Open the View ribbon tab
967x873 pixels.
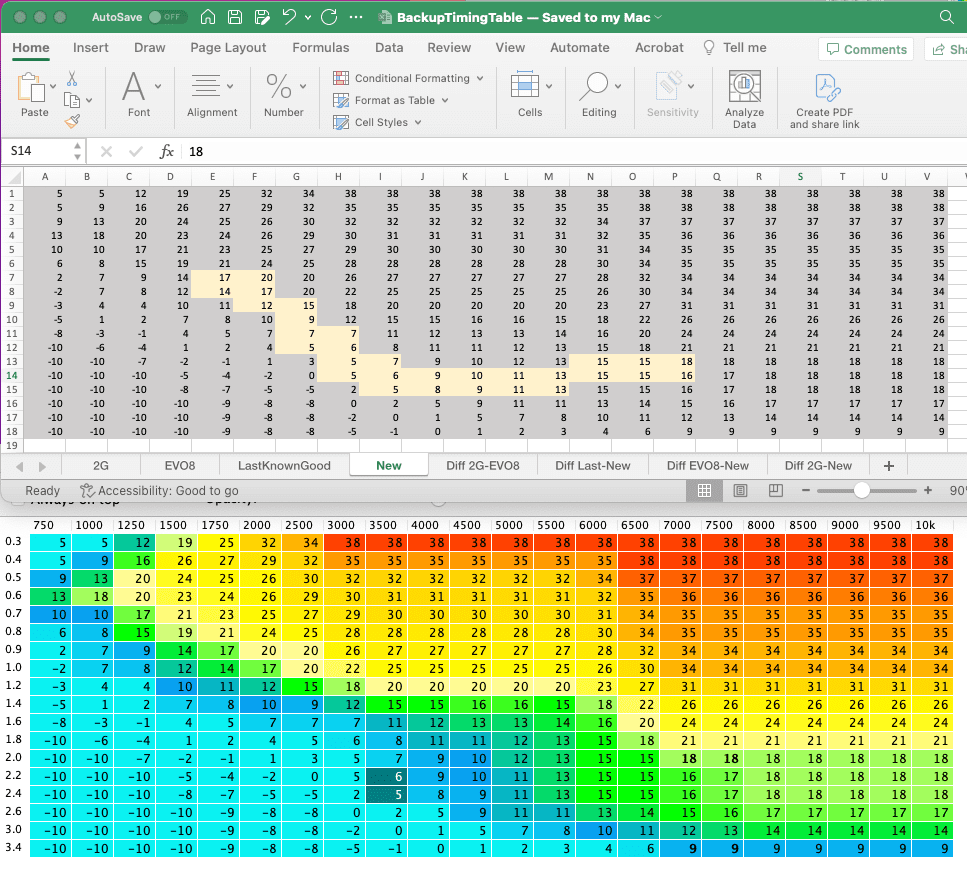coord(510,47)
